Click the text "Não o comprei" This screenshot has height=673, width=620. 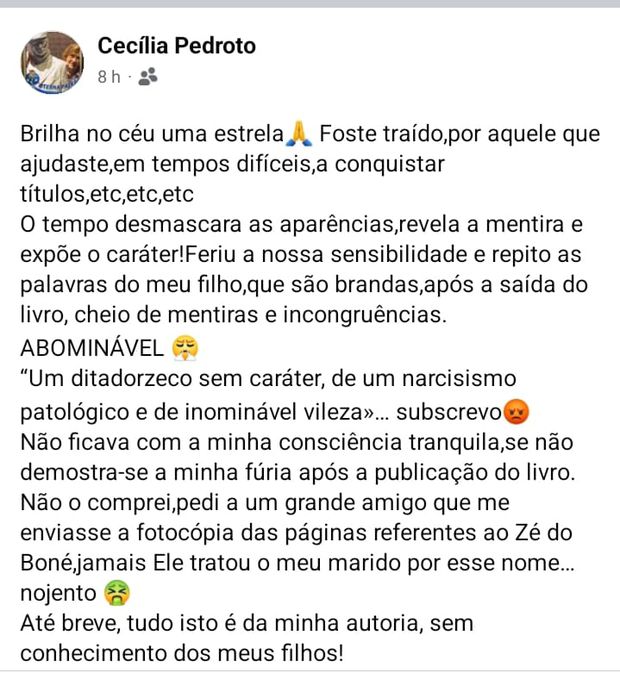85,504
